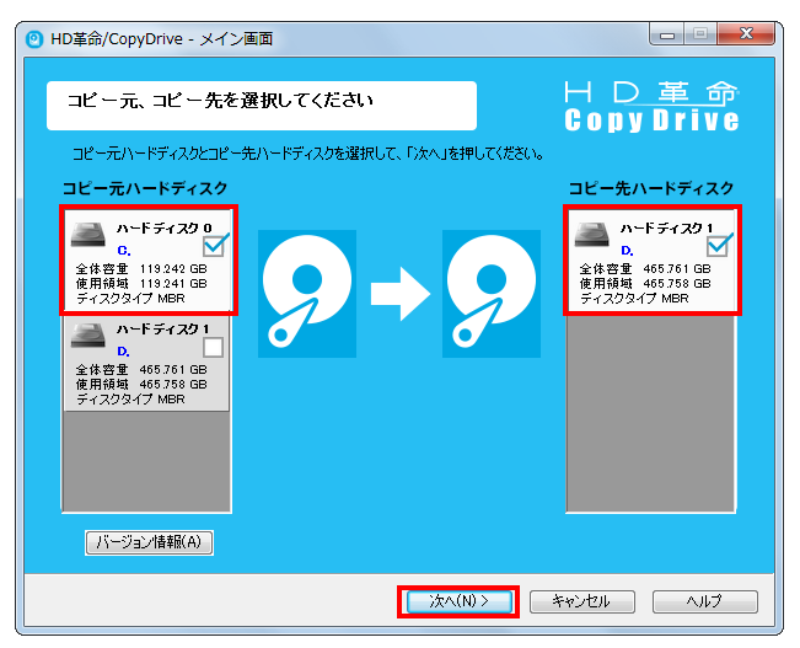Click the HD革命 CopyDrive logo
This screenshot has width=800, height=648.
coord(652,107)
